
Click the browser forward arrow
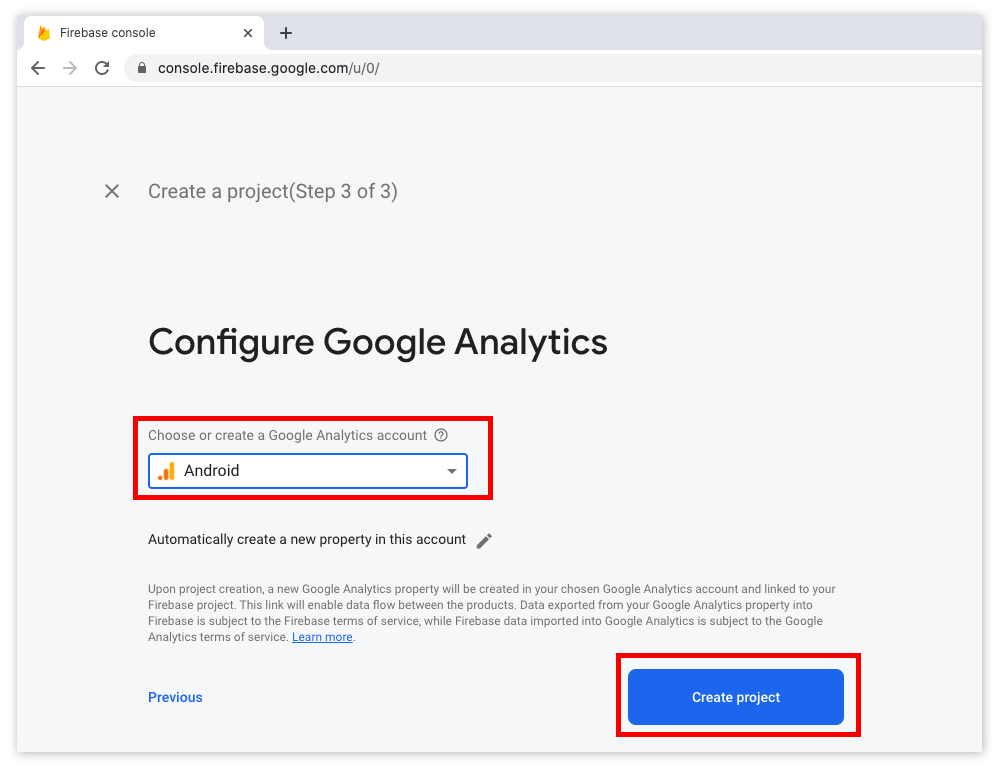click(70, 68)
